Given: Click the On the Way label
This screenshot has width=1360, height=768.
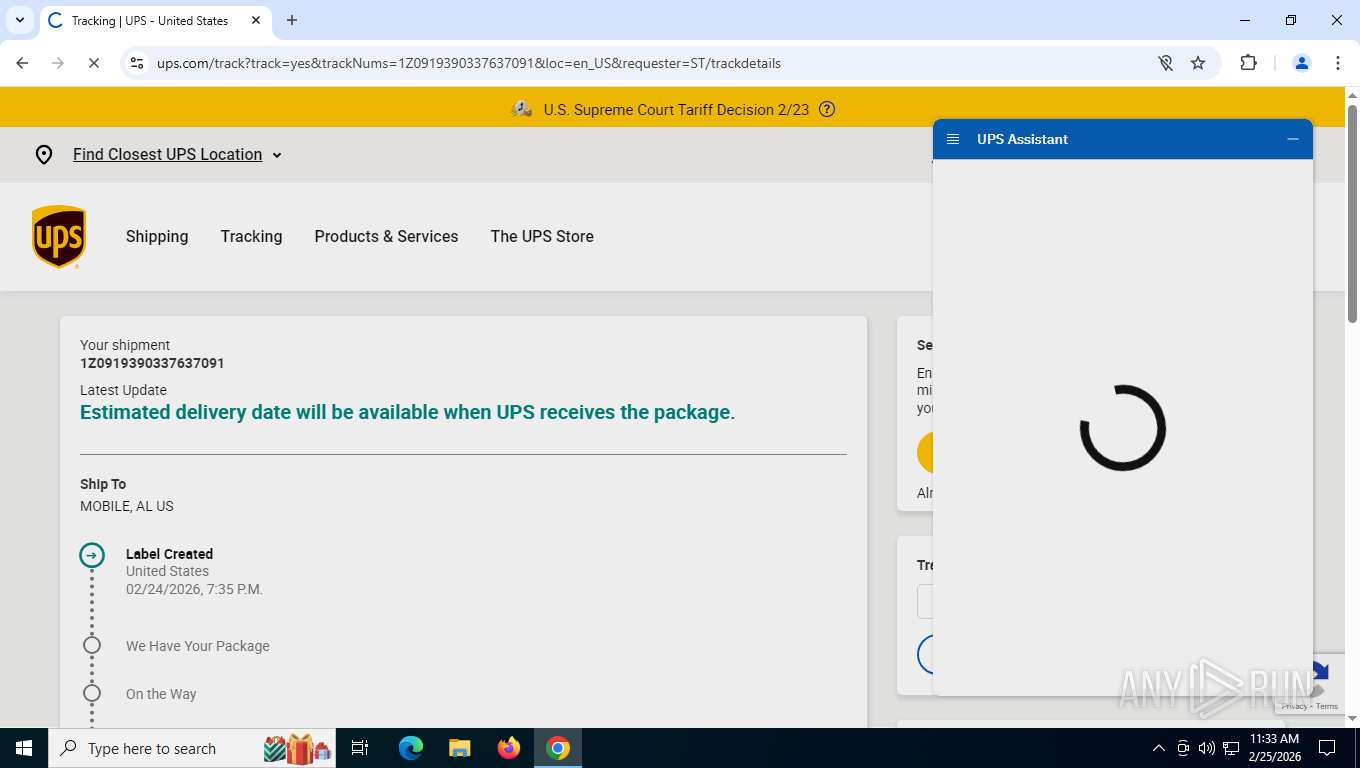Looking at the screenshot, I should [161, 694].
